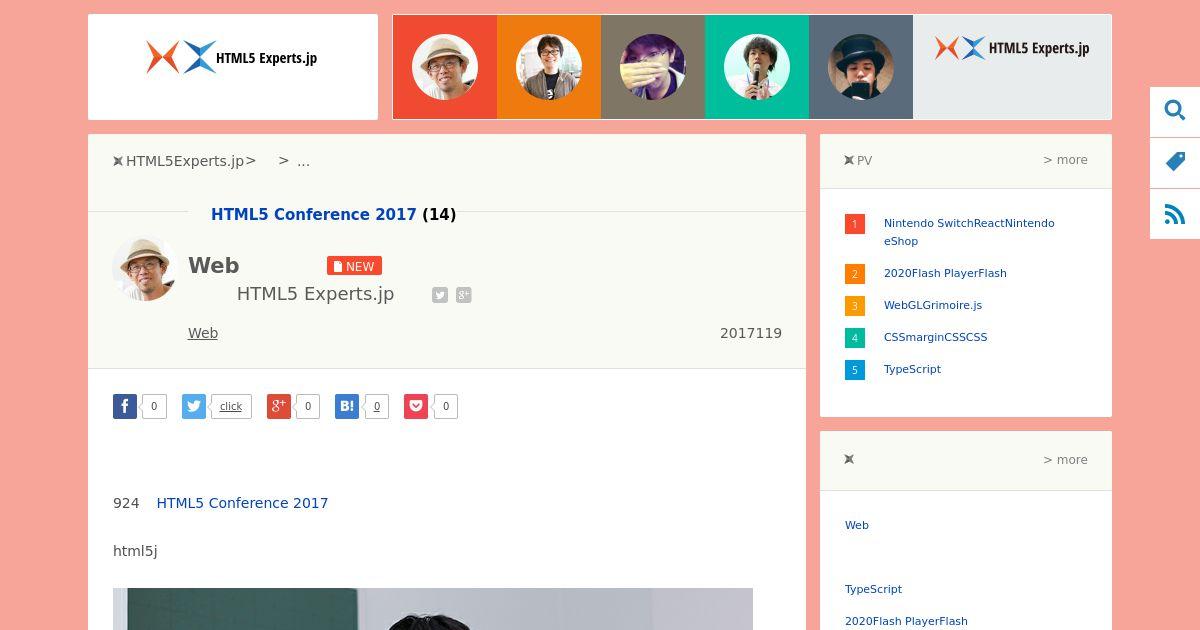The image size is (1200, 630).
Task: Click the red NEW badge
Action: (x=354, y=266)
